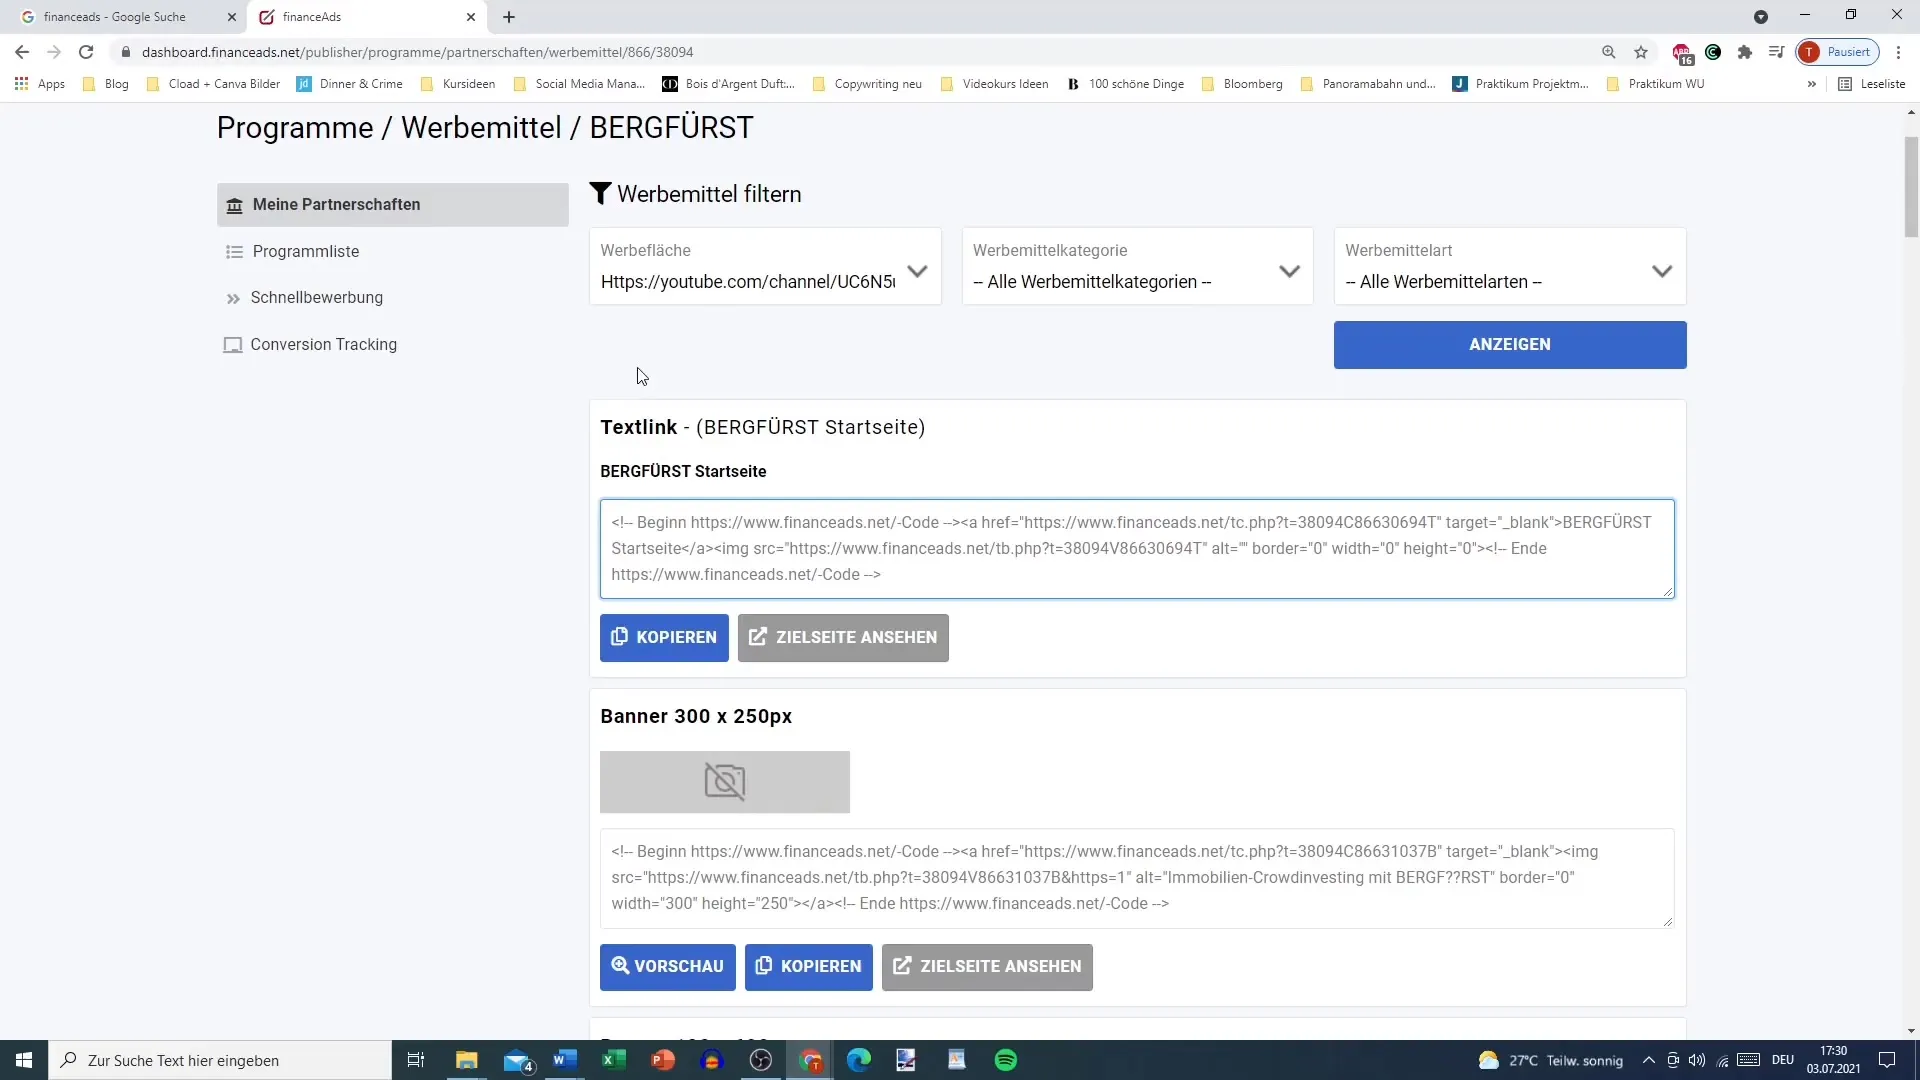Expand the Werbemittelkategorie dropdown
Screen dimensions: 1920x1080
1137,266
